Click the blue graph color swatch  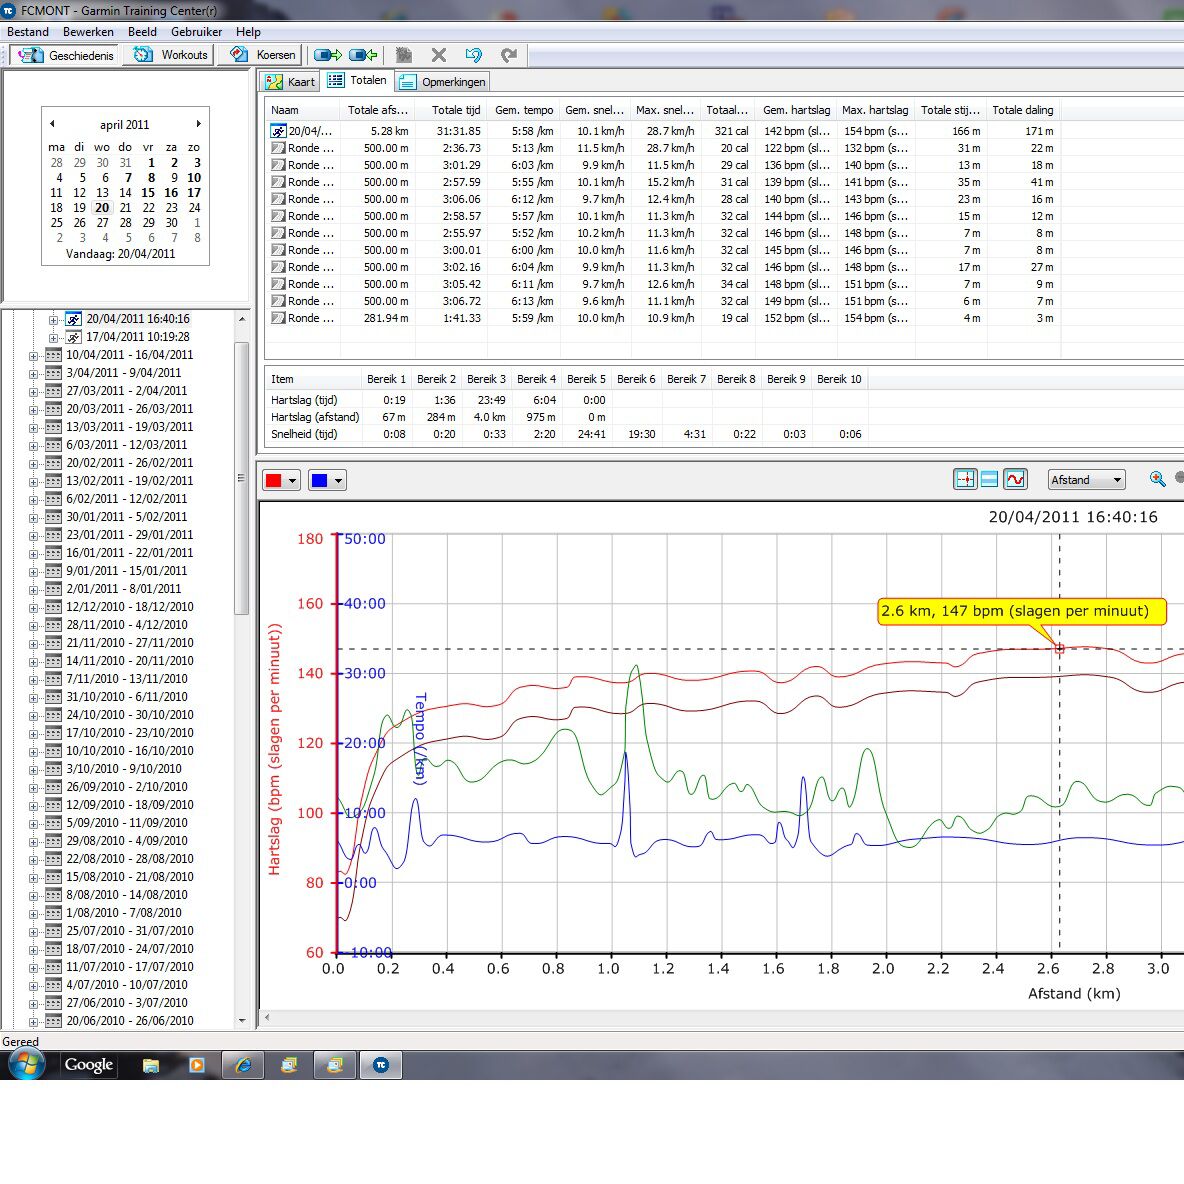point(319,481)
